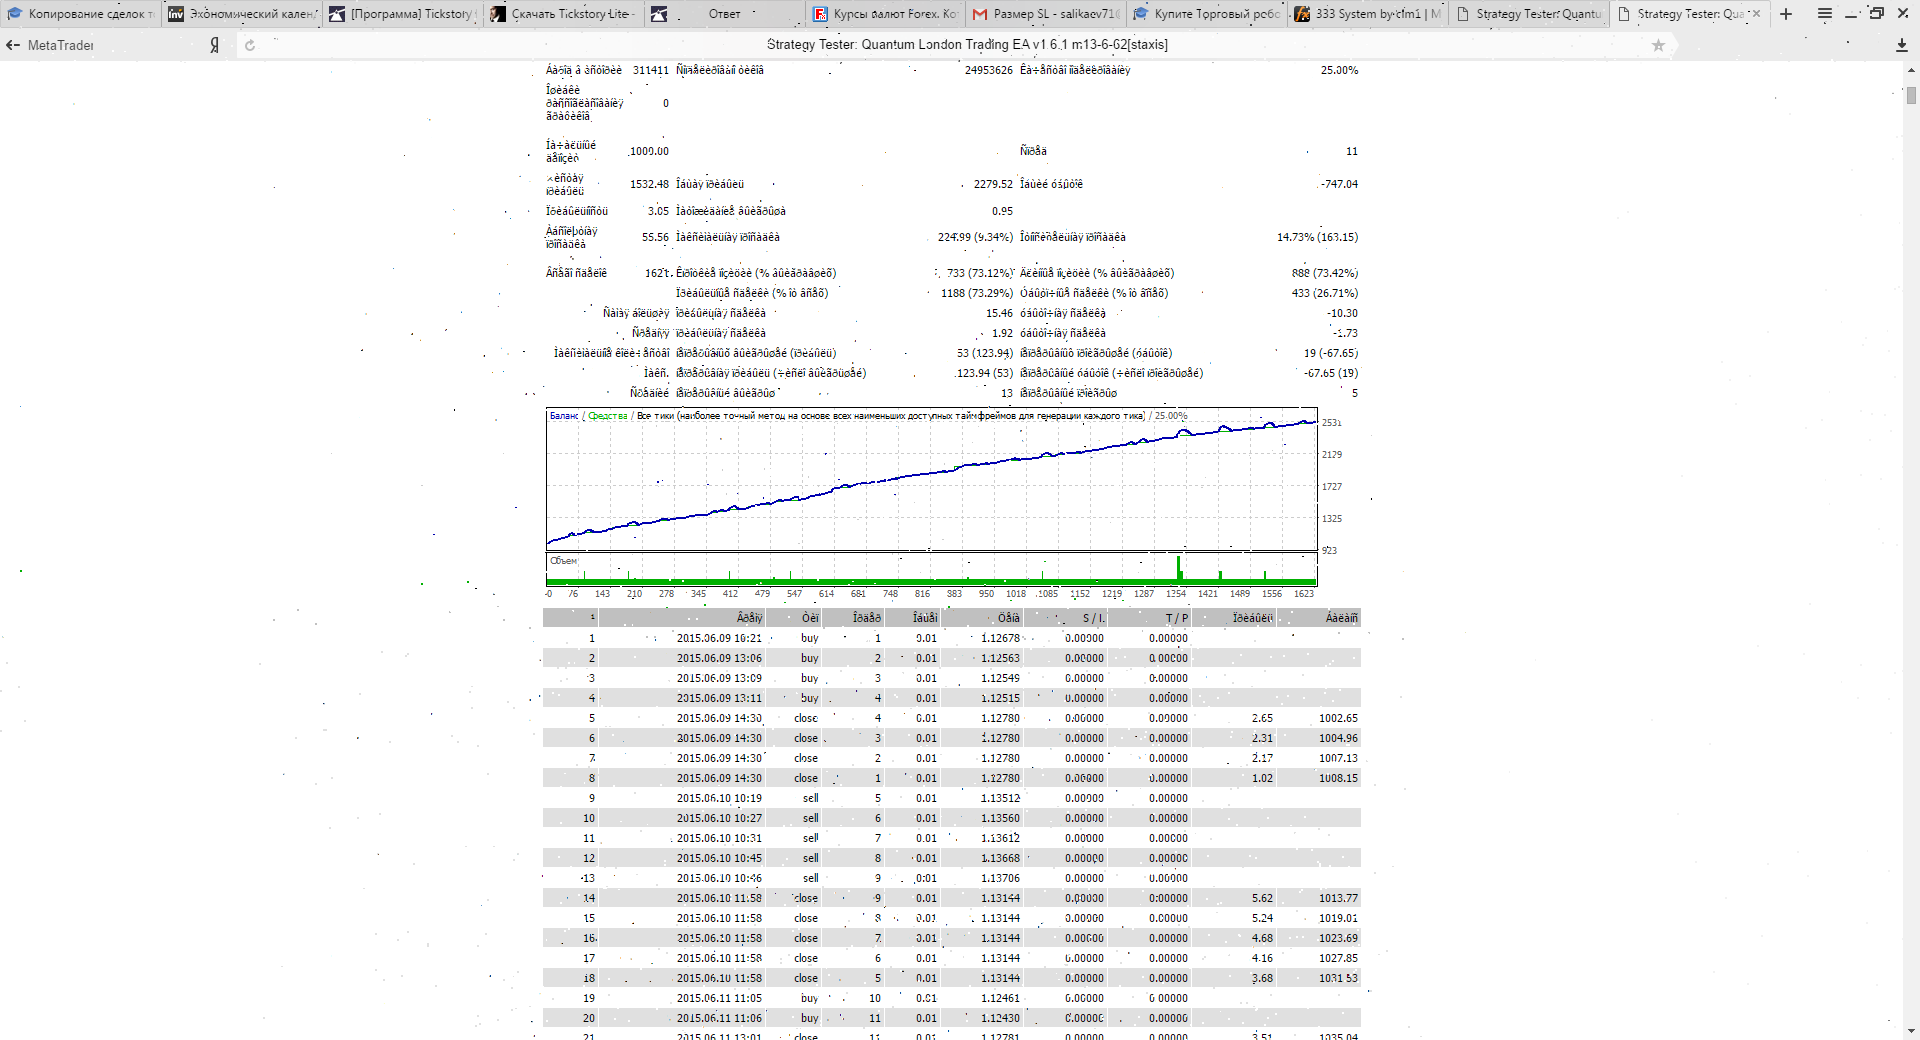Open the Yandex home 'Я' button
1920x1040 pixels.
point(214,45)
